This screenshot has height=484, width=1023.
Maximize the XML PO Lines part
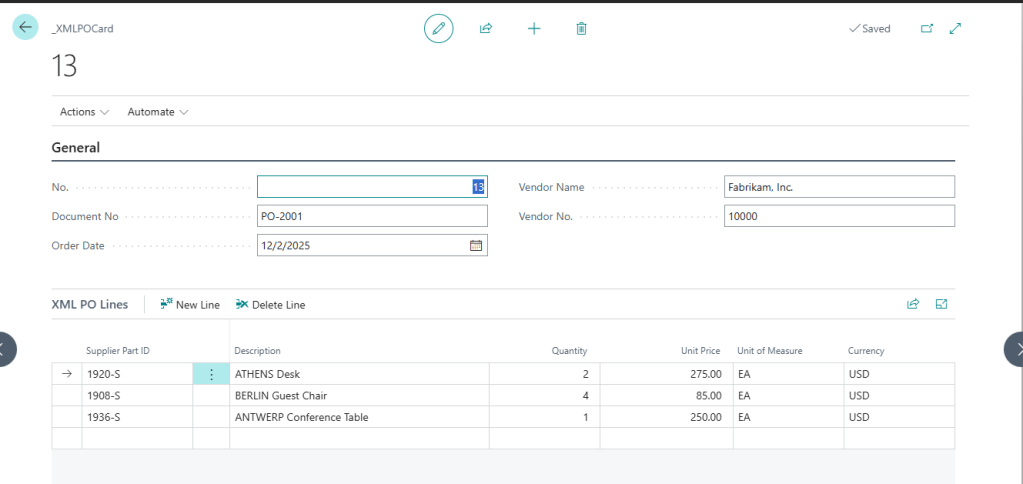coord(941,304)
